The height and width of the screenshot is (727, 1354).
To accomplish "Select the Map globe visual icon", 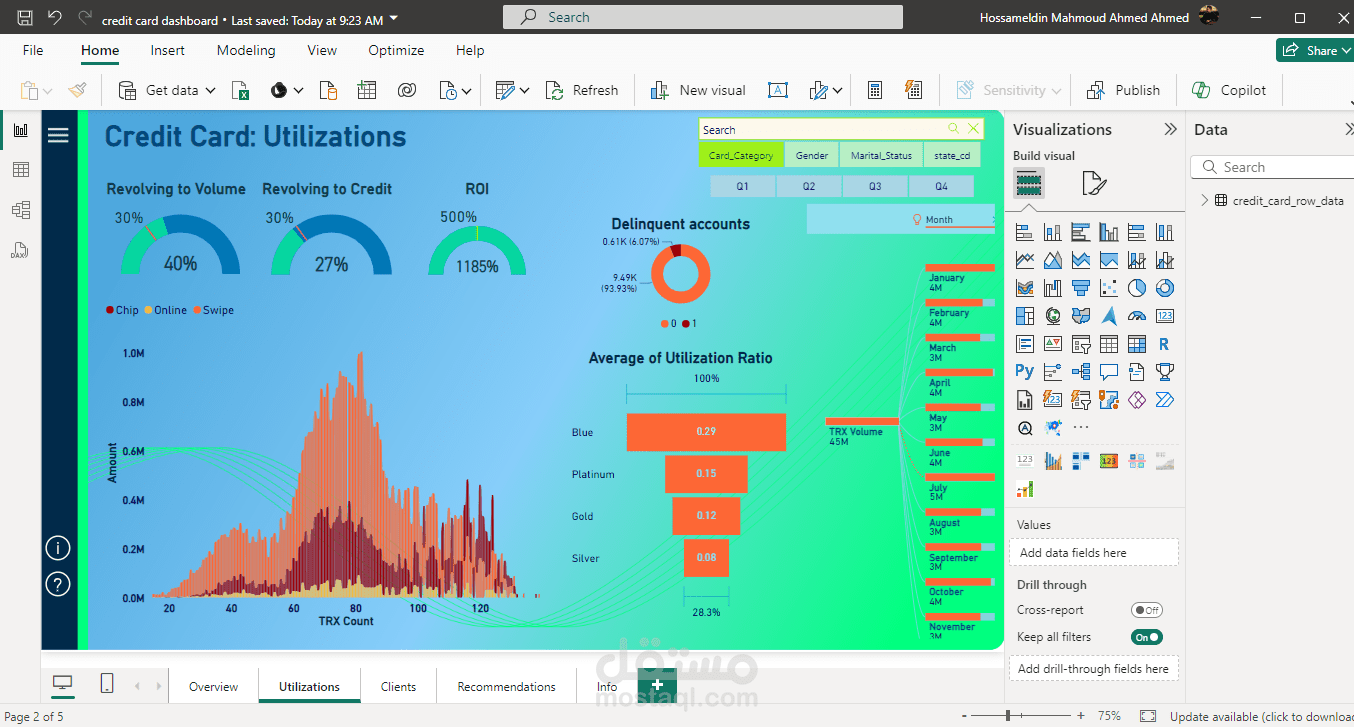I will [x=1053, y=316].
